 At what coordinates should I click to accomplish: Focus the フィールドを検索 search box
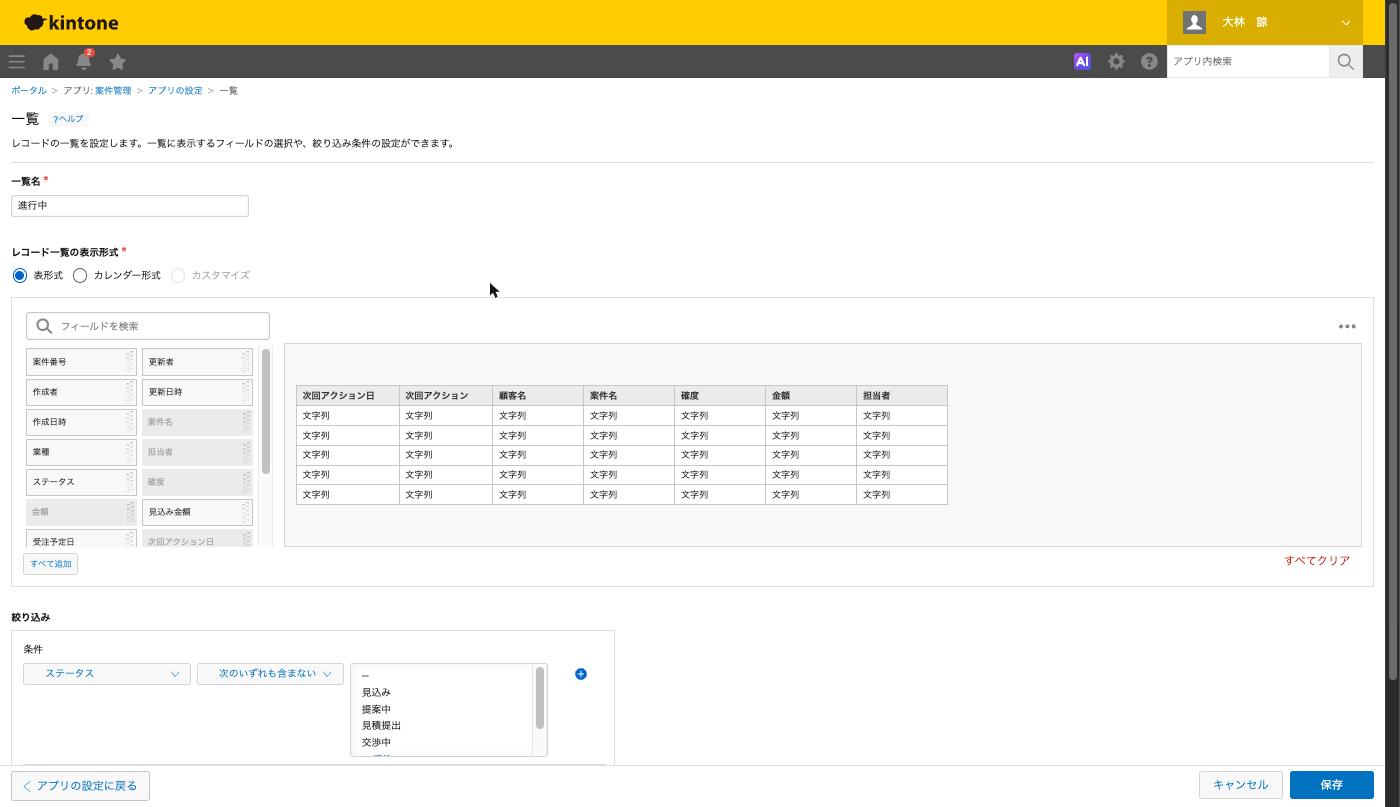click(148, 326)
